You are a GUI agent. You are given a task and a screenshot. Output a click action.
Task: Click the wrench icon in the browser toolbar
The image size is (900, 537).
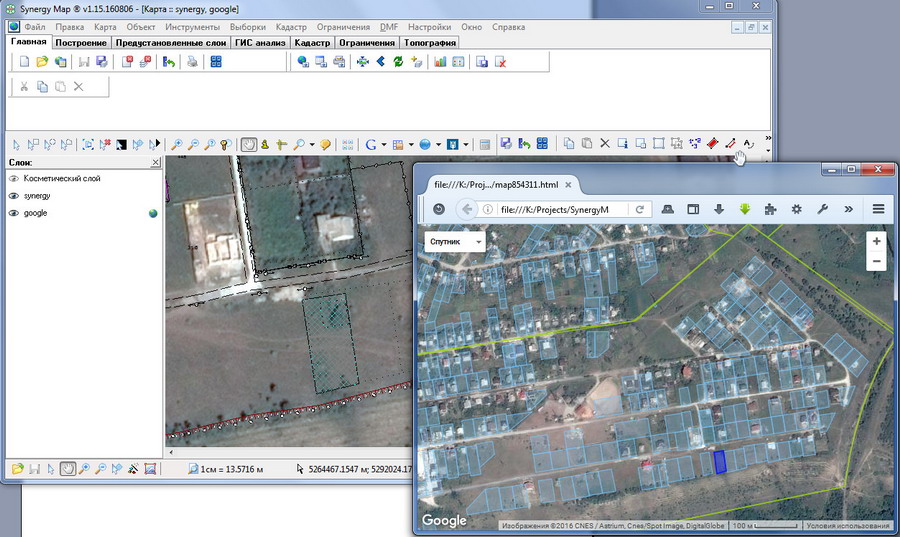(823, 209)
